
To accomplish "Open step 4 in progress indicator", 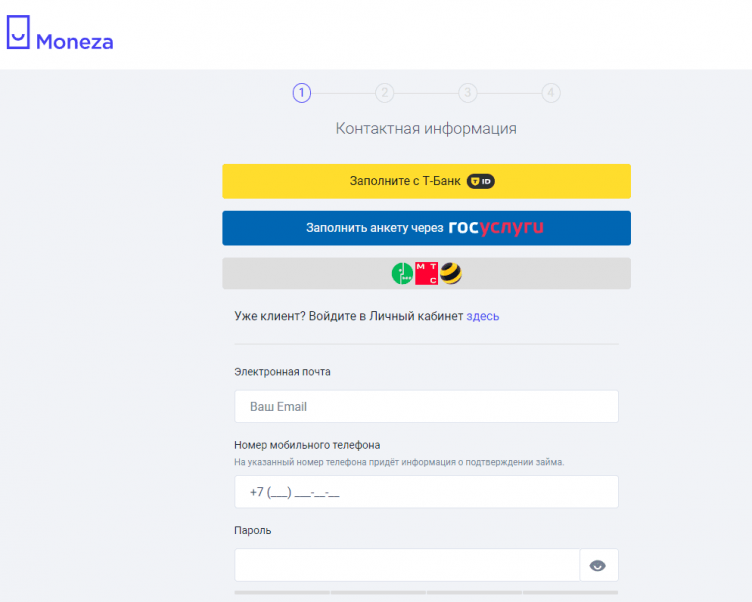I will 550,93.
